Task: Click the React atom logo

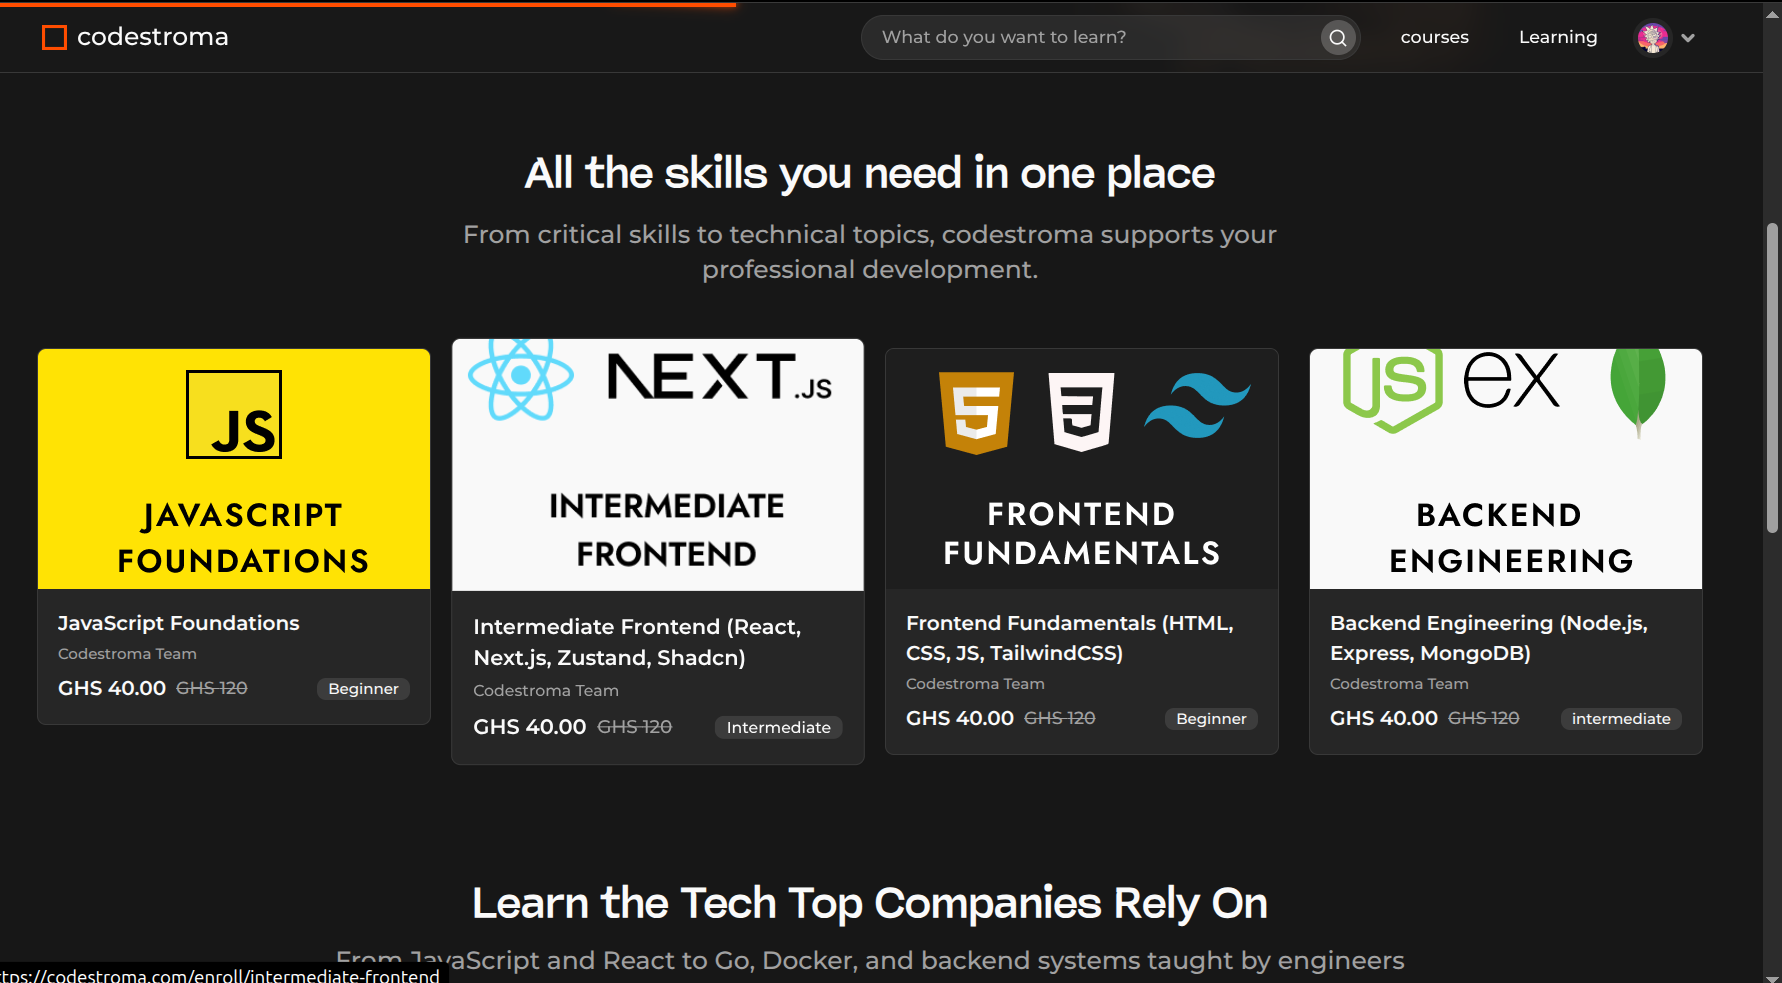Action: 520,378
